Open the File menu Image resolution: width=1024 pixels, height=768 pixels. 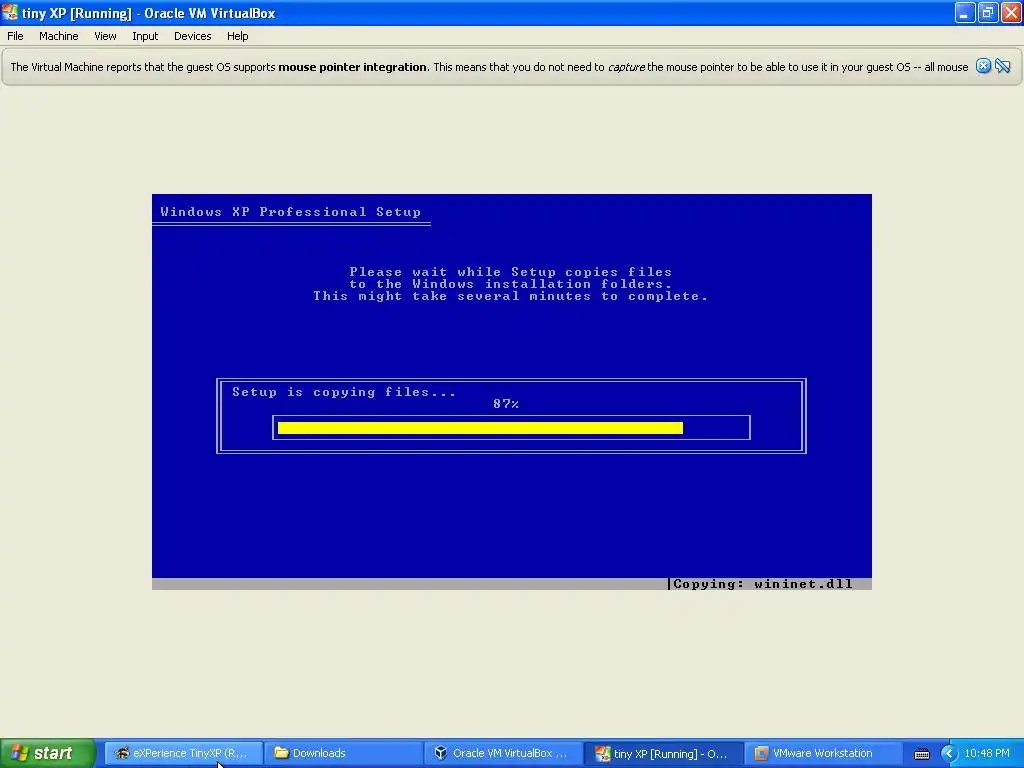tap(15, 36)
